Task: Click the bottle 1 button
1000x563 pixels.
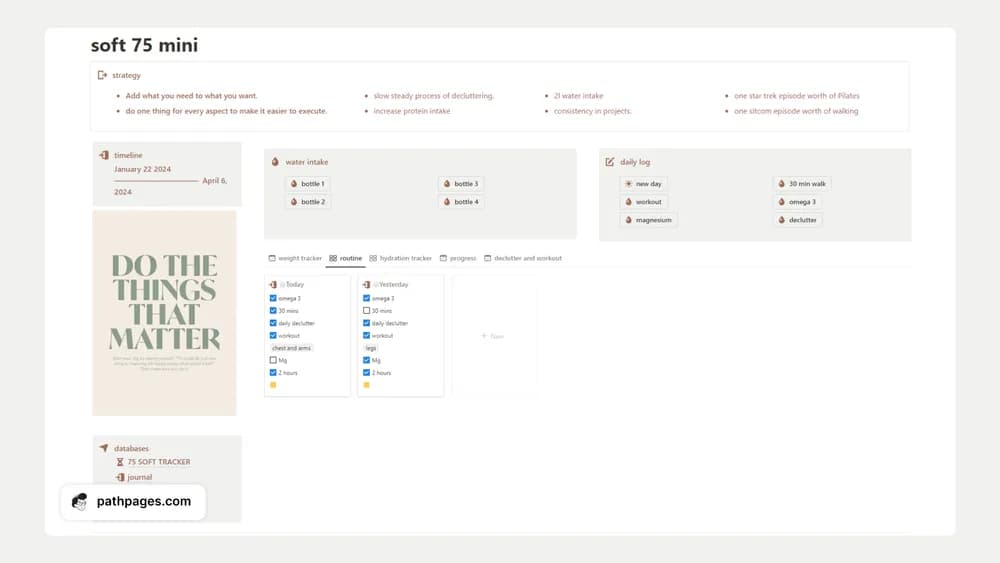Action: click(x=308, y=184)
